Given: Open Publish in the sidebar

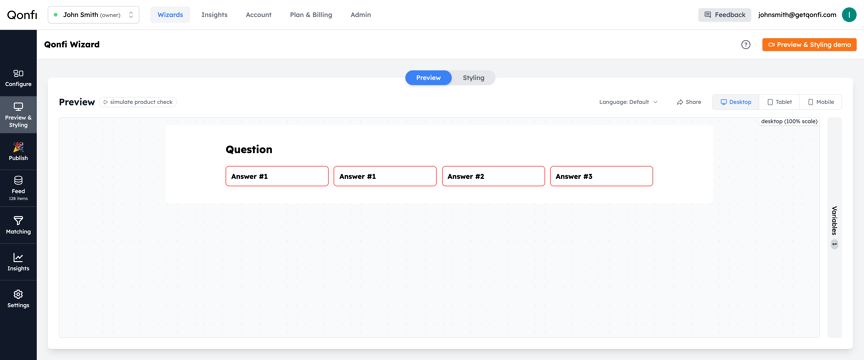Looking at the screenshot, I should point(18,151).
